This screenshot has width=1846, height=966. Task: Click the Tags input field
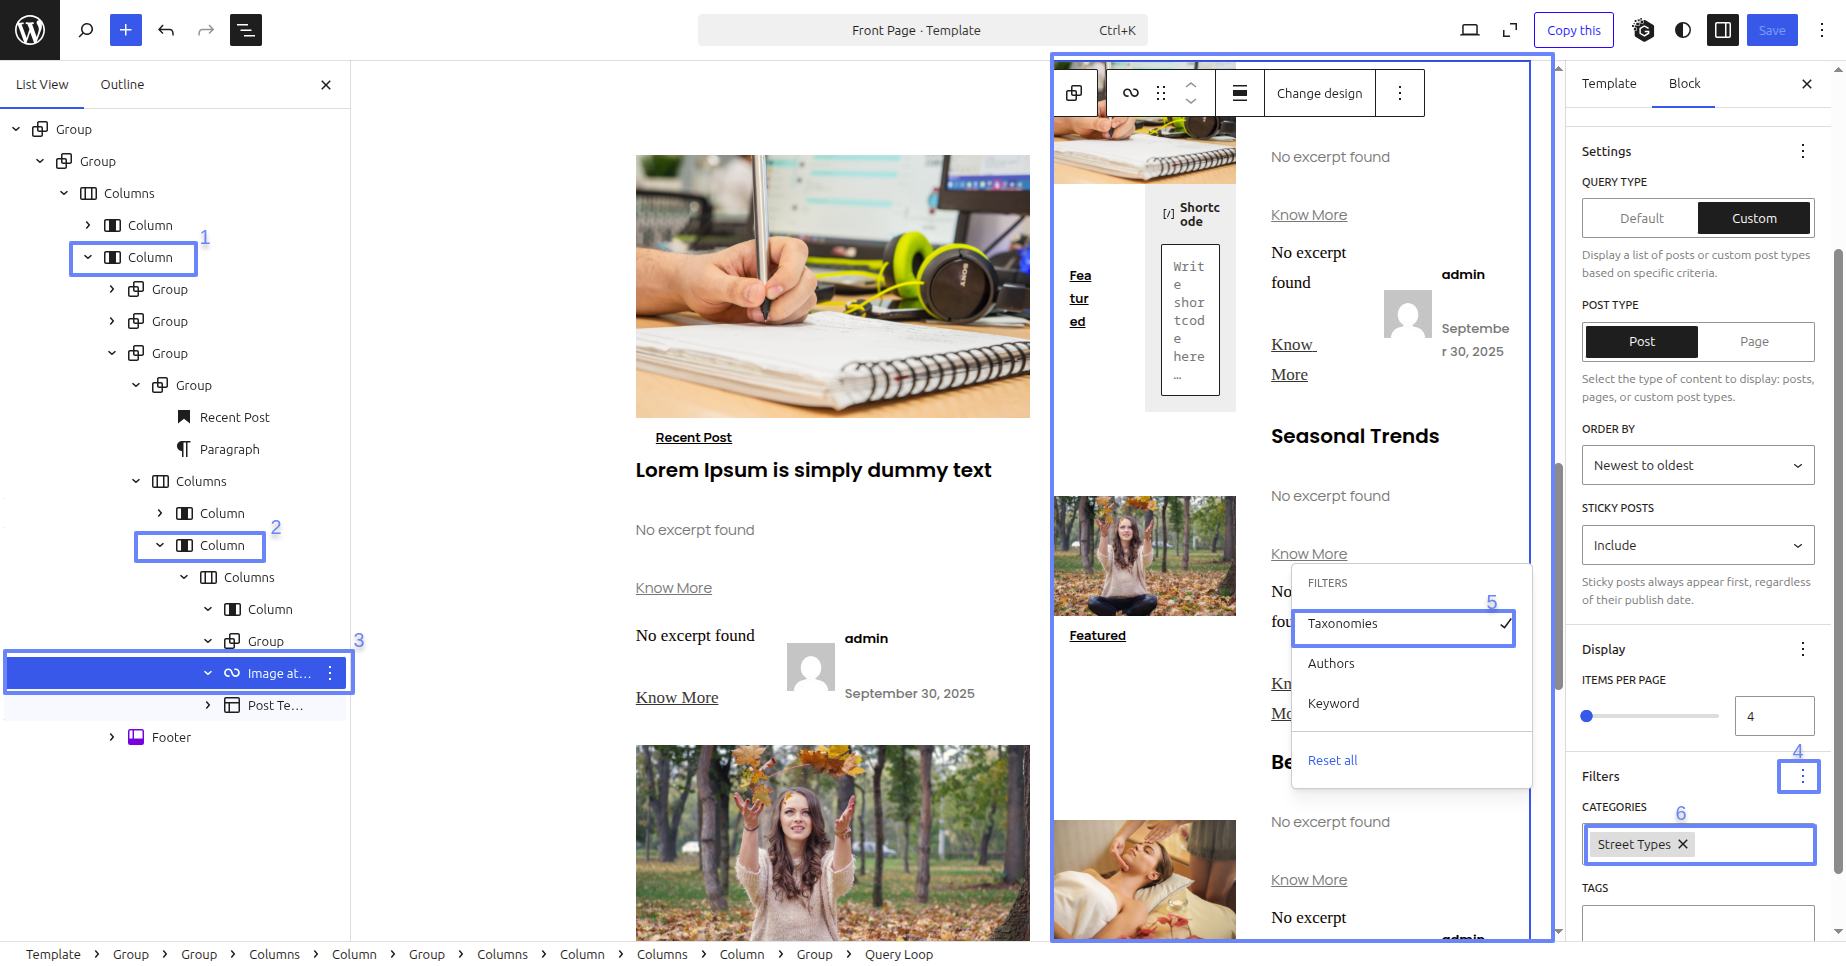coord(1697,922)
